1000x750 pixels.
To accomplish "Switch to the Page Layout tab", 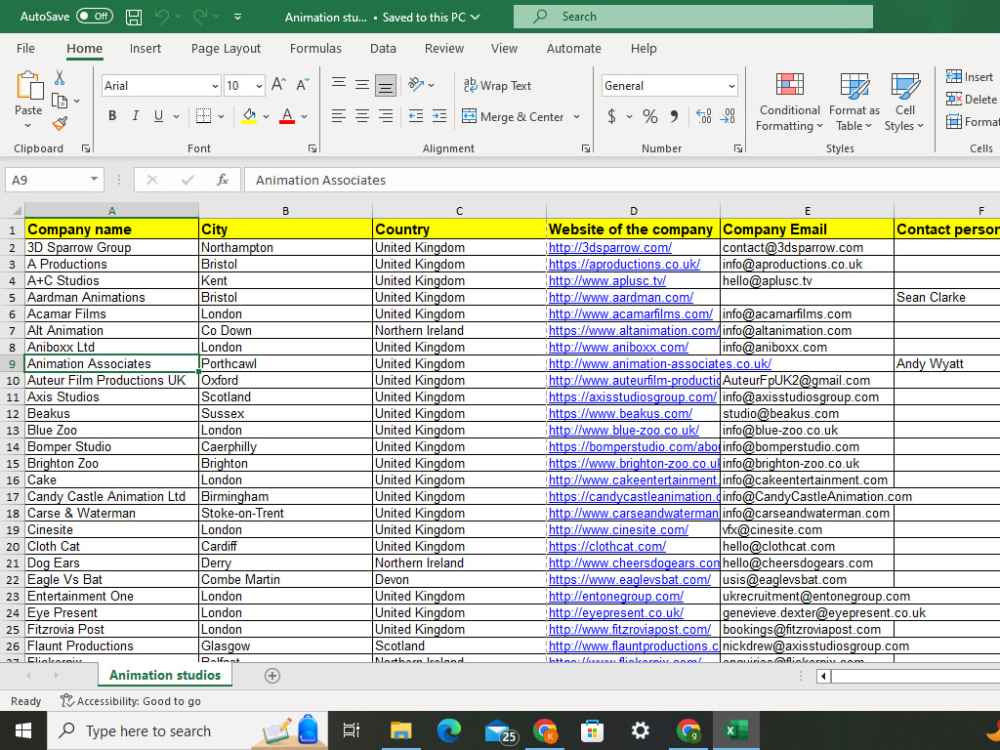I will 226,48.
